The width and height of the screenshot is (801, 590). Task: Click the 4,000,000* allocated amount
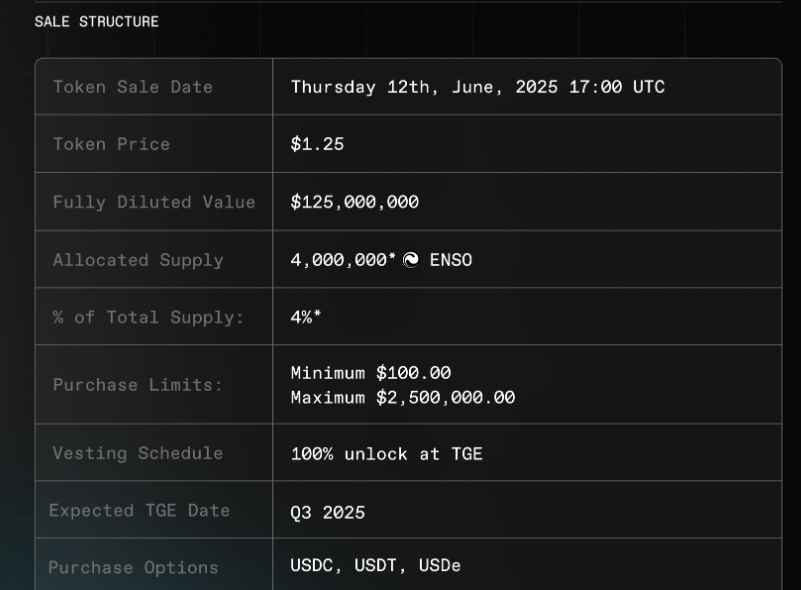click(343, 260)
